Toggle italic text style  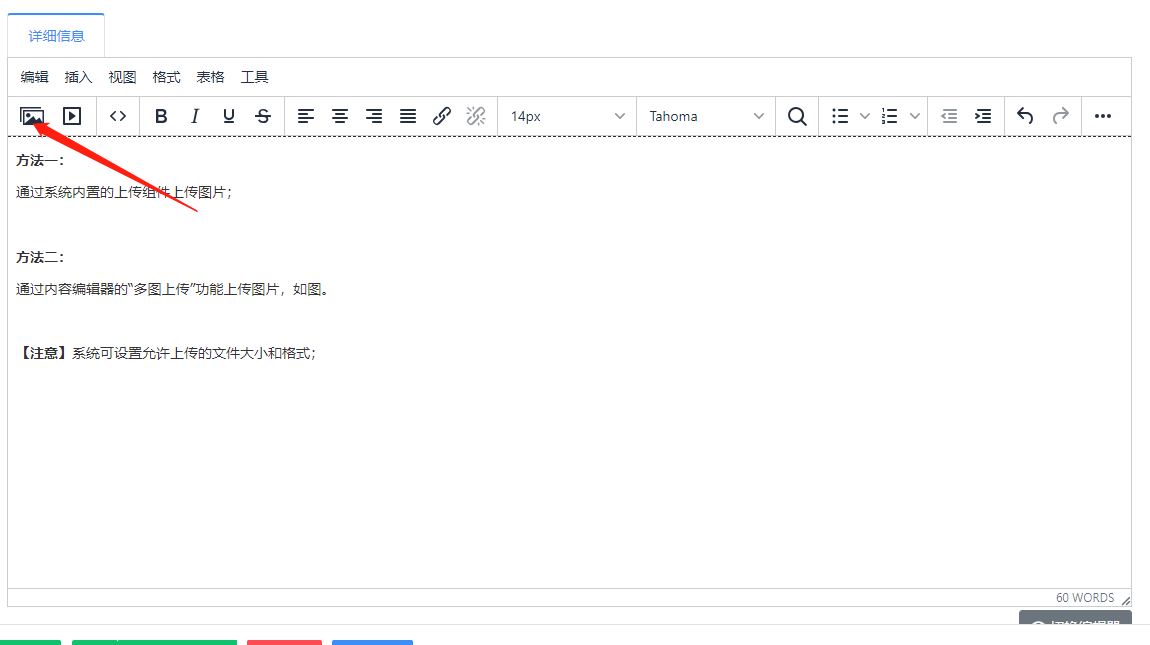point(195,116)
